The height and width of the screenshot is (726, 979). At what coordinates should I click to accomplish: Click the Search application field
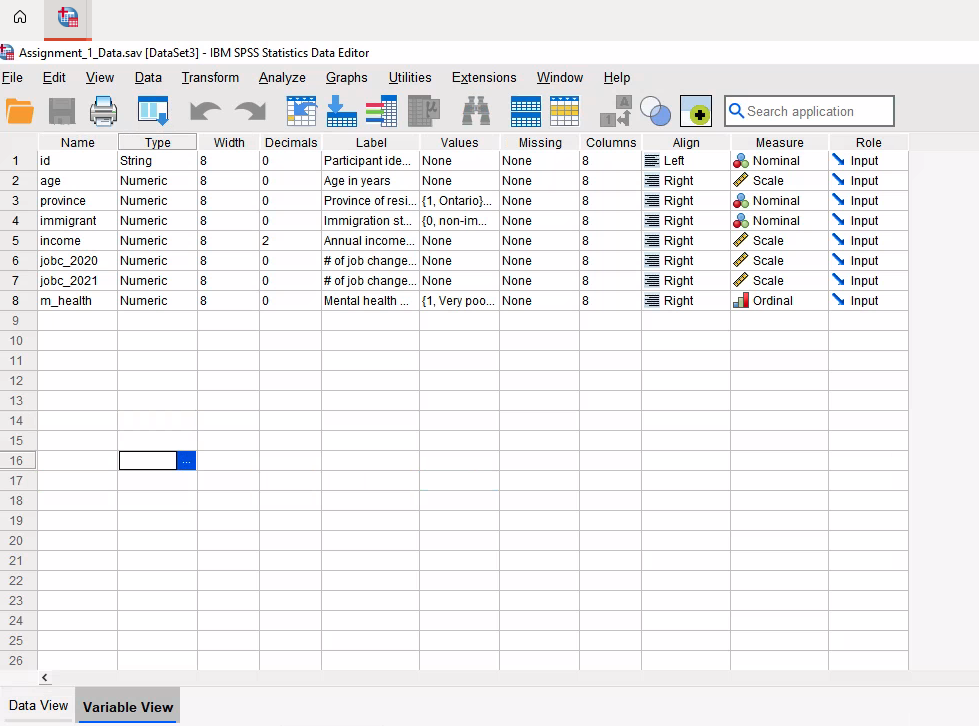pyautogui.click(x=810, y=110)
